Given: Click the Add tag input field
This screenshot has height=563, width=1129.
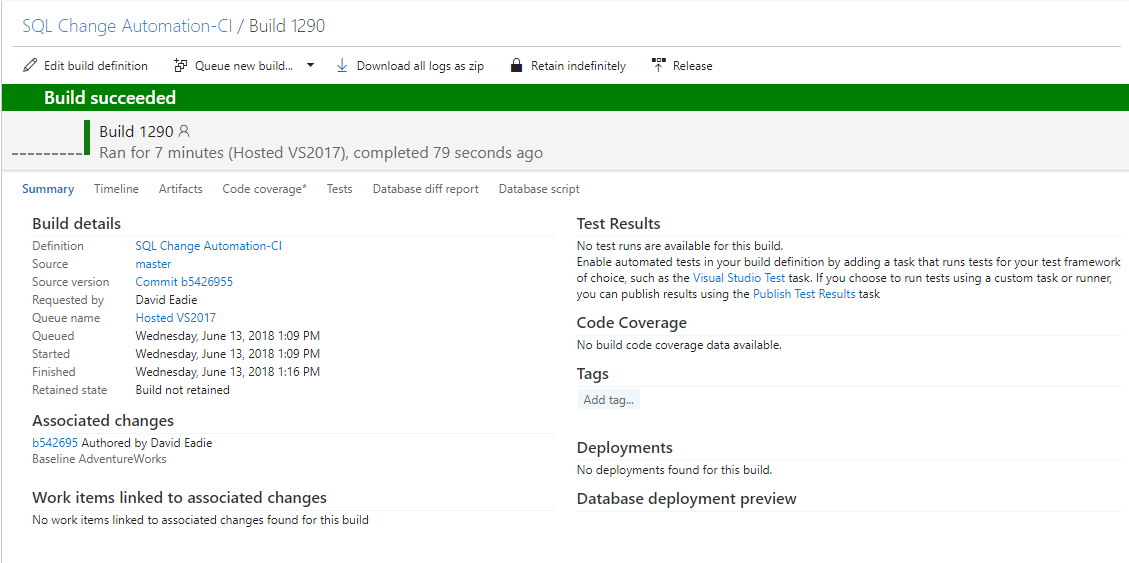Looking at the screenshot, I should tap(608, 400).
